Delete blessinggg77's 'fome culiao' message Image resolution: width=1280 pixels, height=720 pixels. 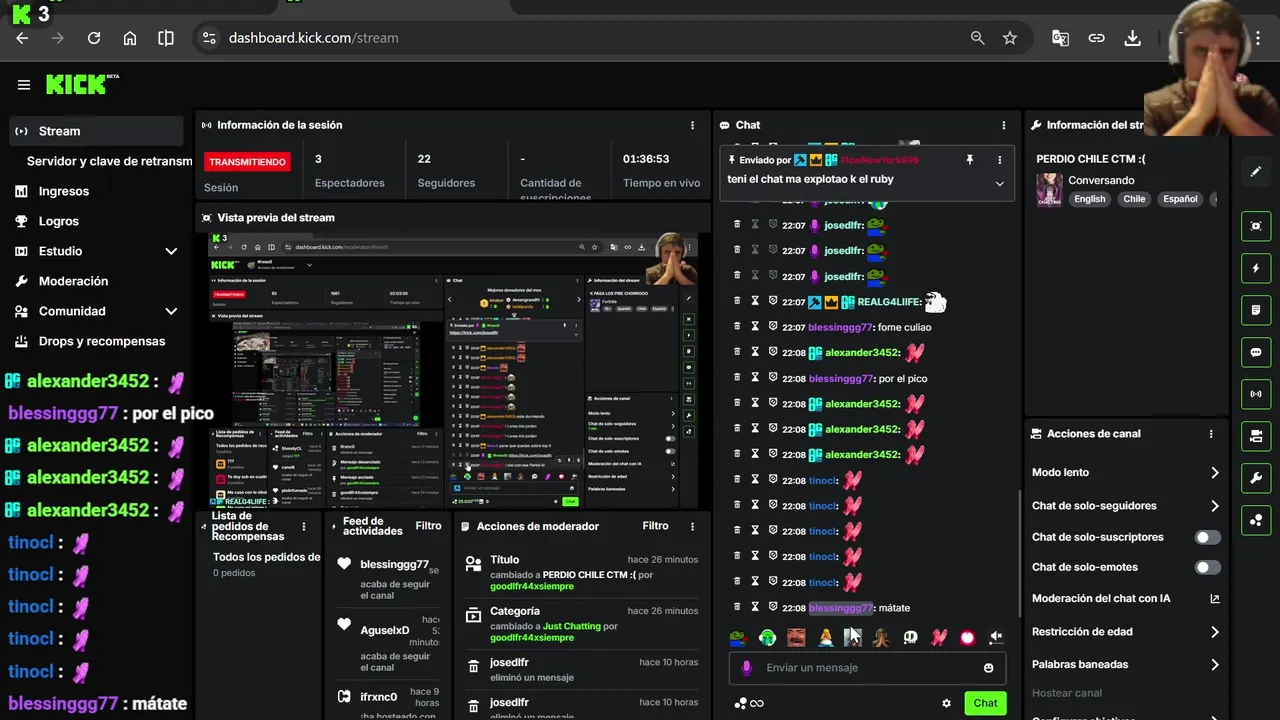737,327
